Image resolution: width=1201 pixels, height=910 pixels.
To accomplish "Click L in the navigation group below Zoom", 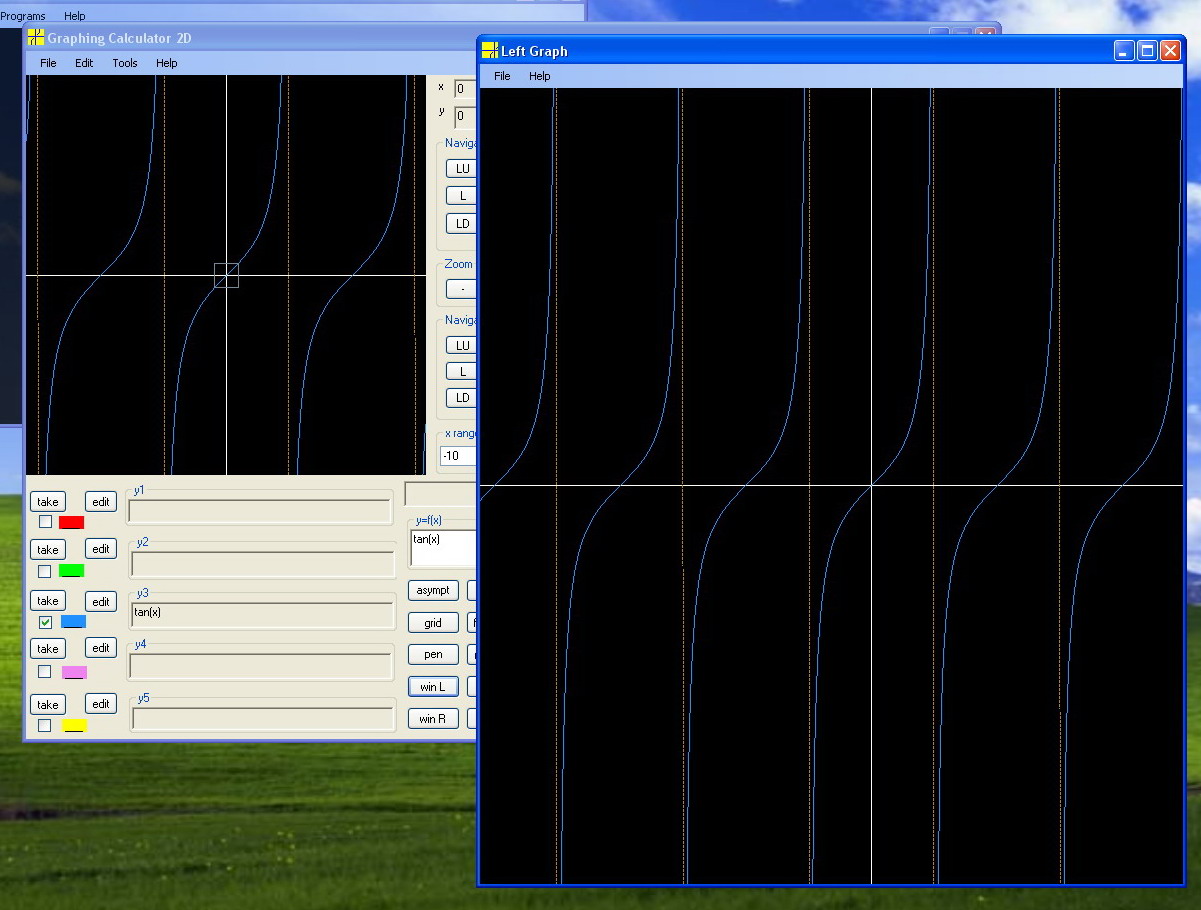I will [x=462, y=371].
